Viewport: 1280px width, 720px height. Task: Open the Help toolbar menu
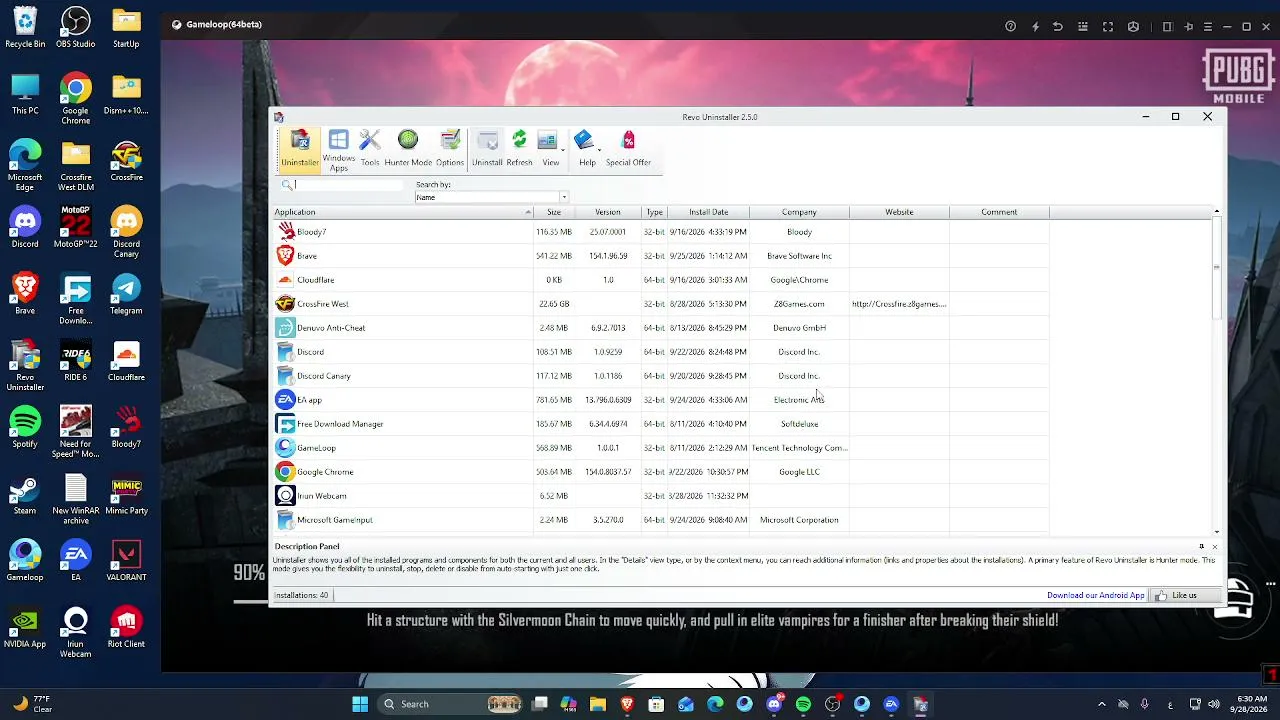point(587,149)
